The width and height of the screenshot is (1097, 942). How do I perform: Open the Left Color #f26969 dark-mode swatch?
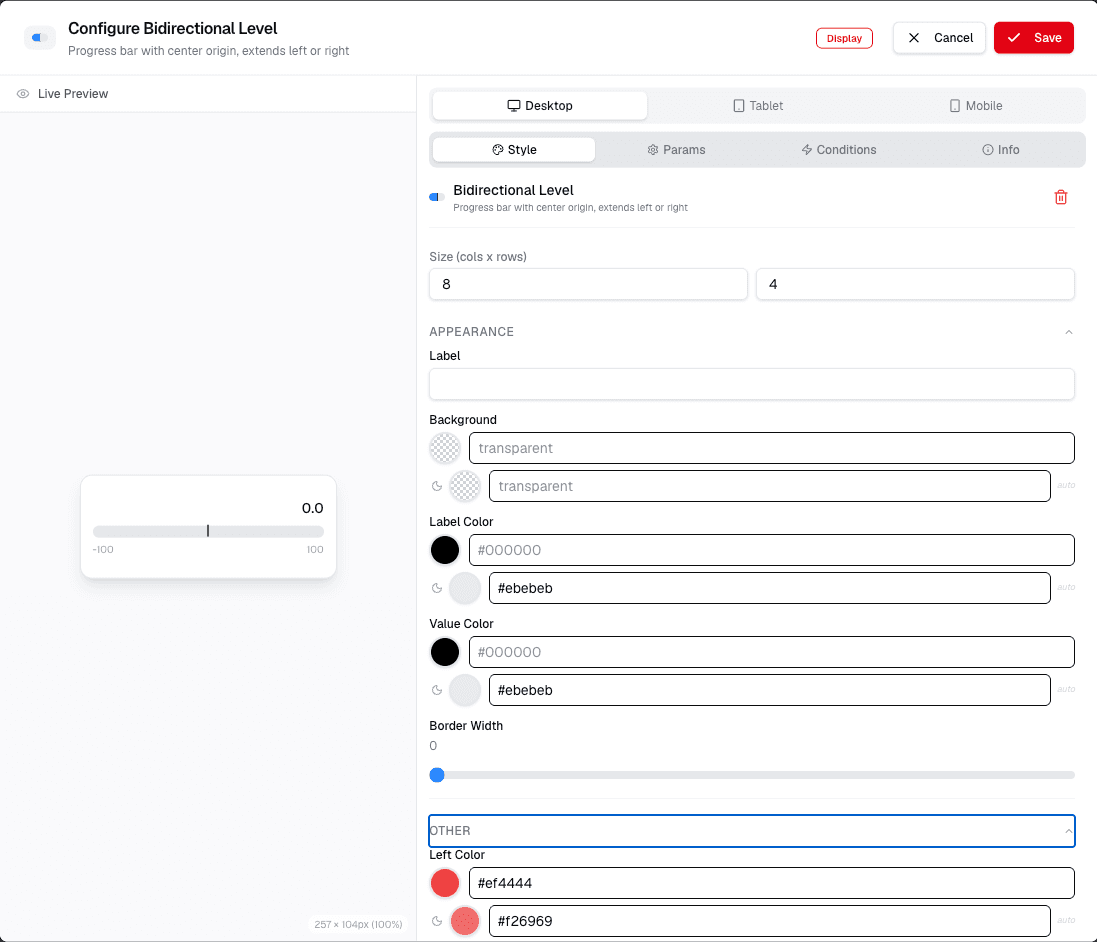465,922
